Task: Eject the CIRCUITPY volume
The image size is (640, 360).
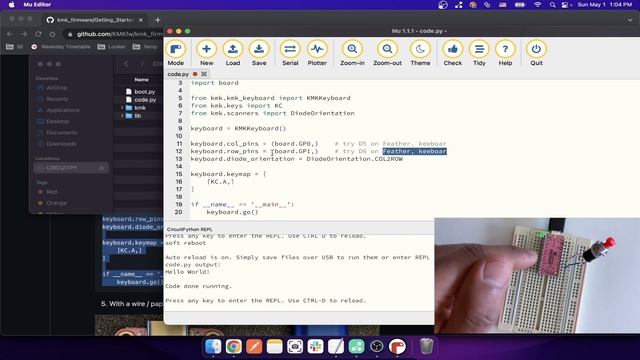Action: coord(101,168)
